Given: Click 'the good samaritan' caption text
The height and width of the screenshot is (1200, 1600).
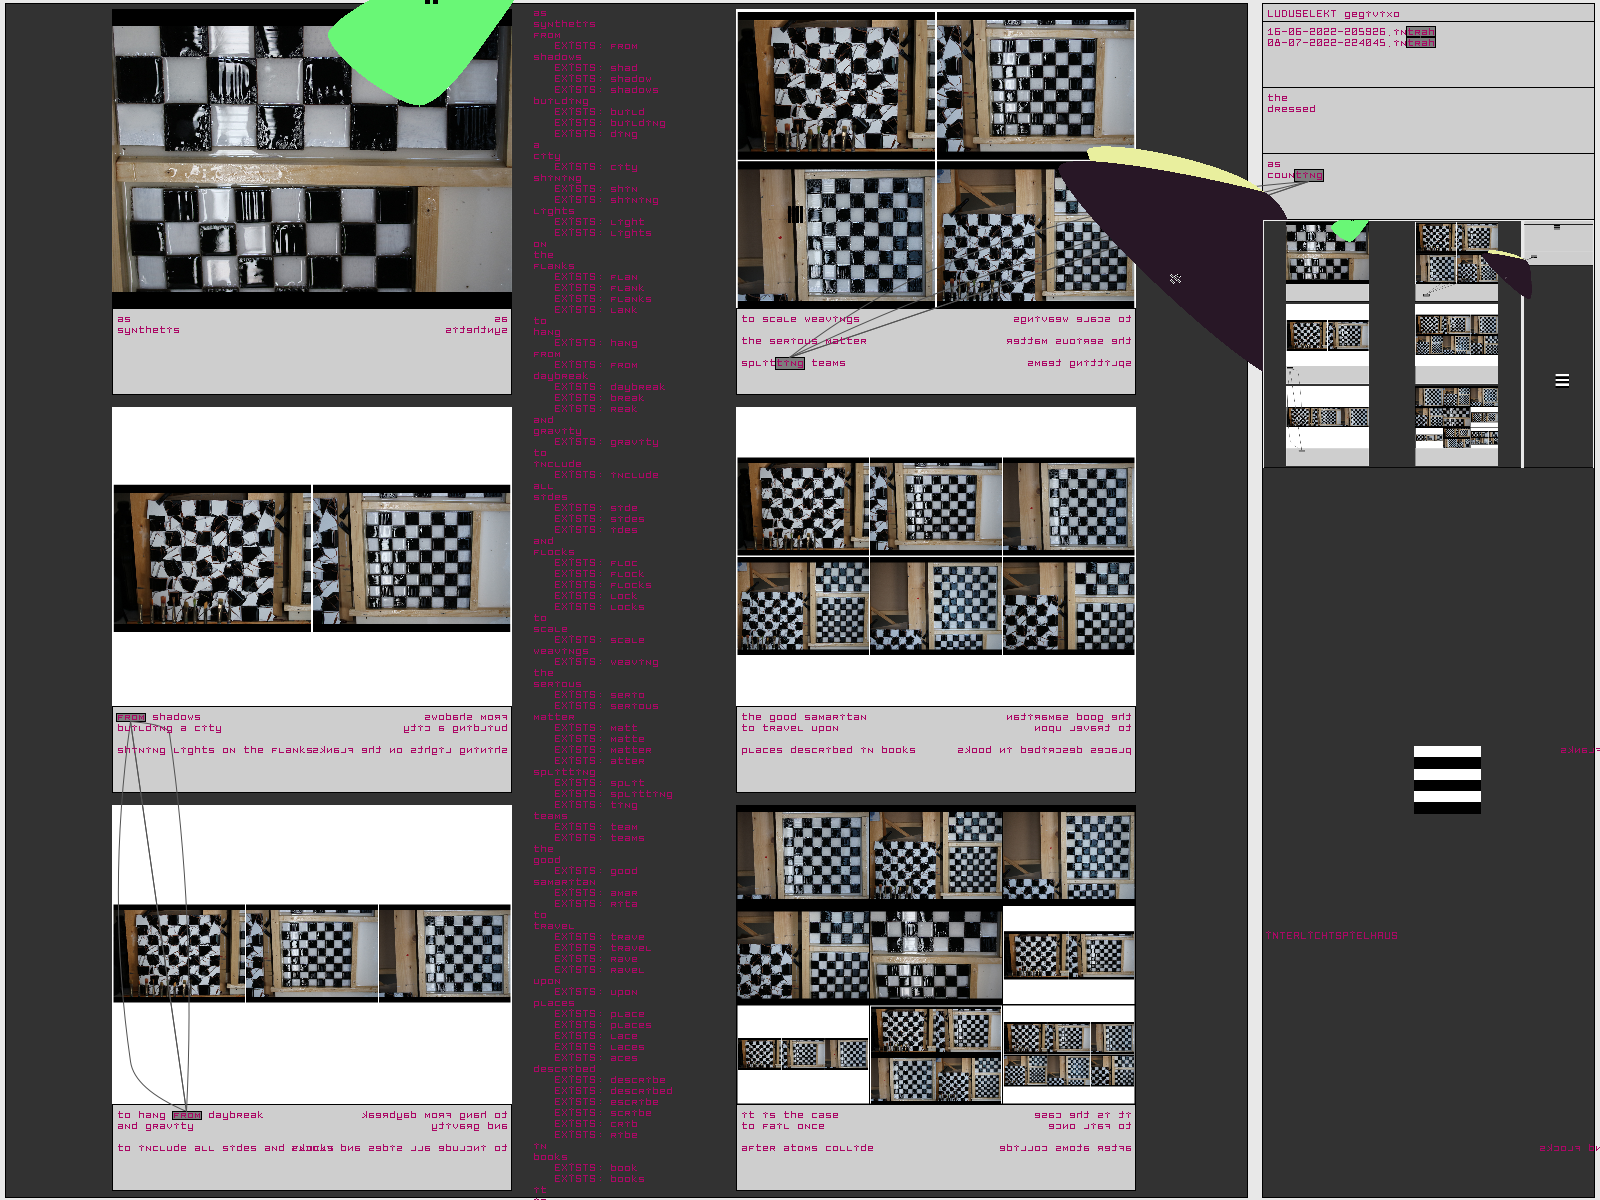Looking at the screenshot, I should pyautogui.click(x=804, y=717).
